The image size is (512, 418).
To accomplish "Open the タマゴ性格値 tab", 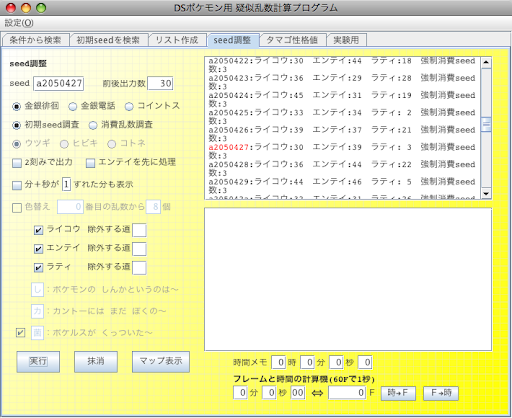I will pos(292,40).
